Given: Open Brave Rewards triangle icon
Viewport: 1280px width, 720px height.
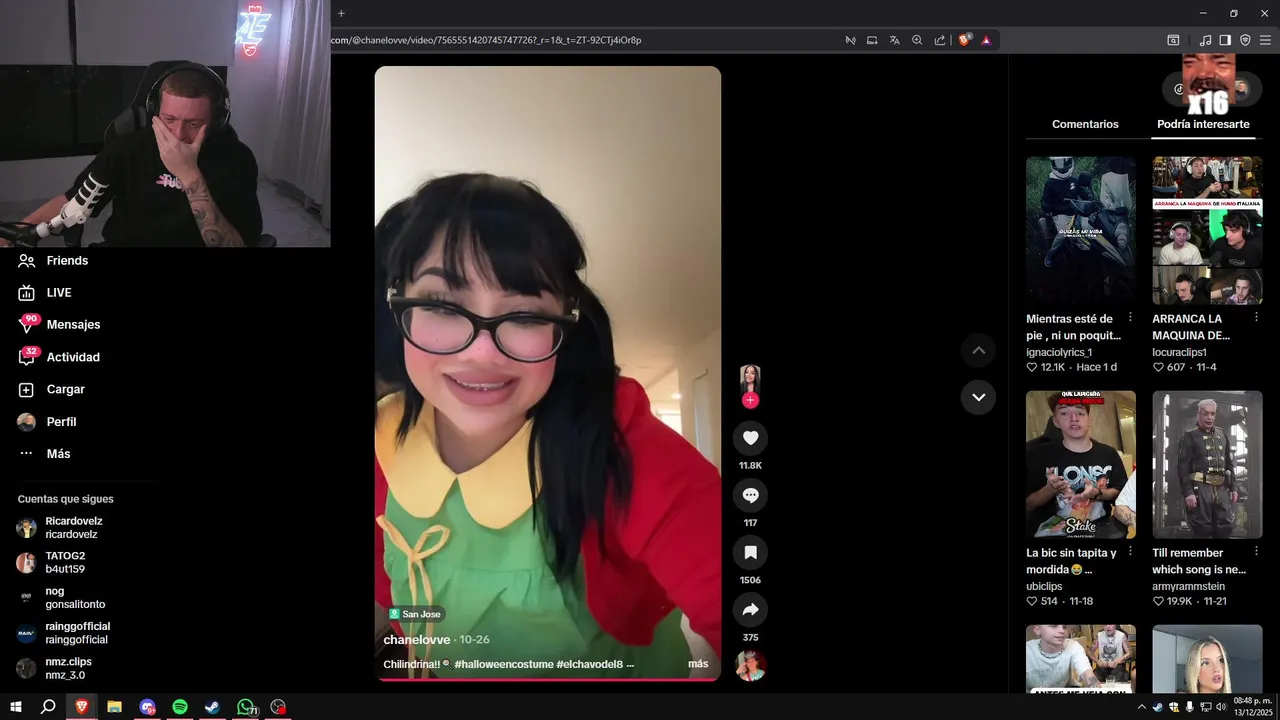Looking at the screenshot, I should coord(986,40).
